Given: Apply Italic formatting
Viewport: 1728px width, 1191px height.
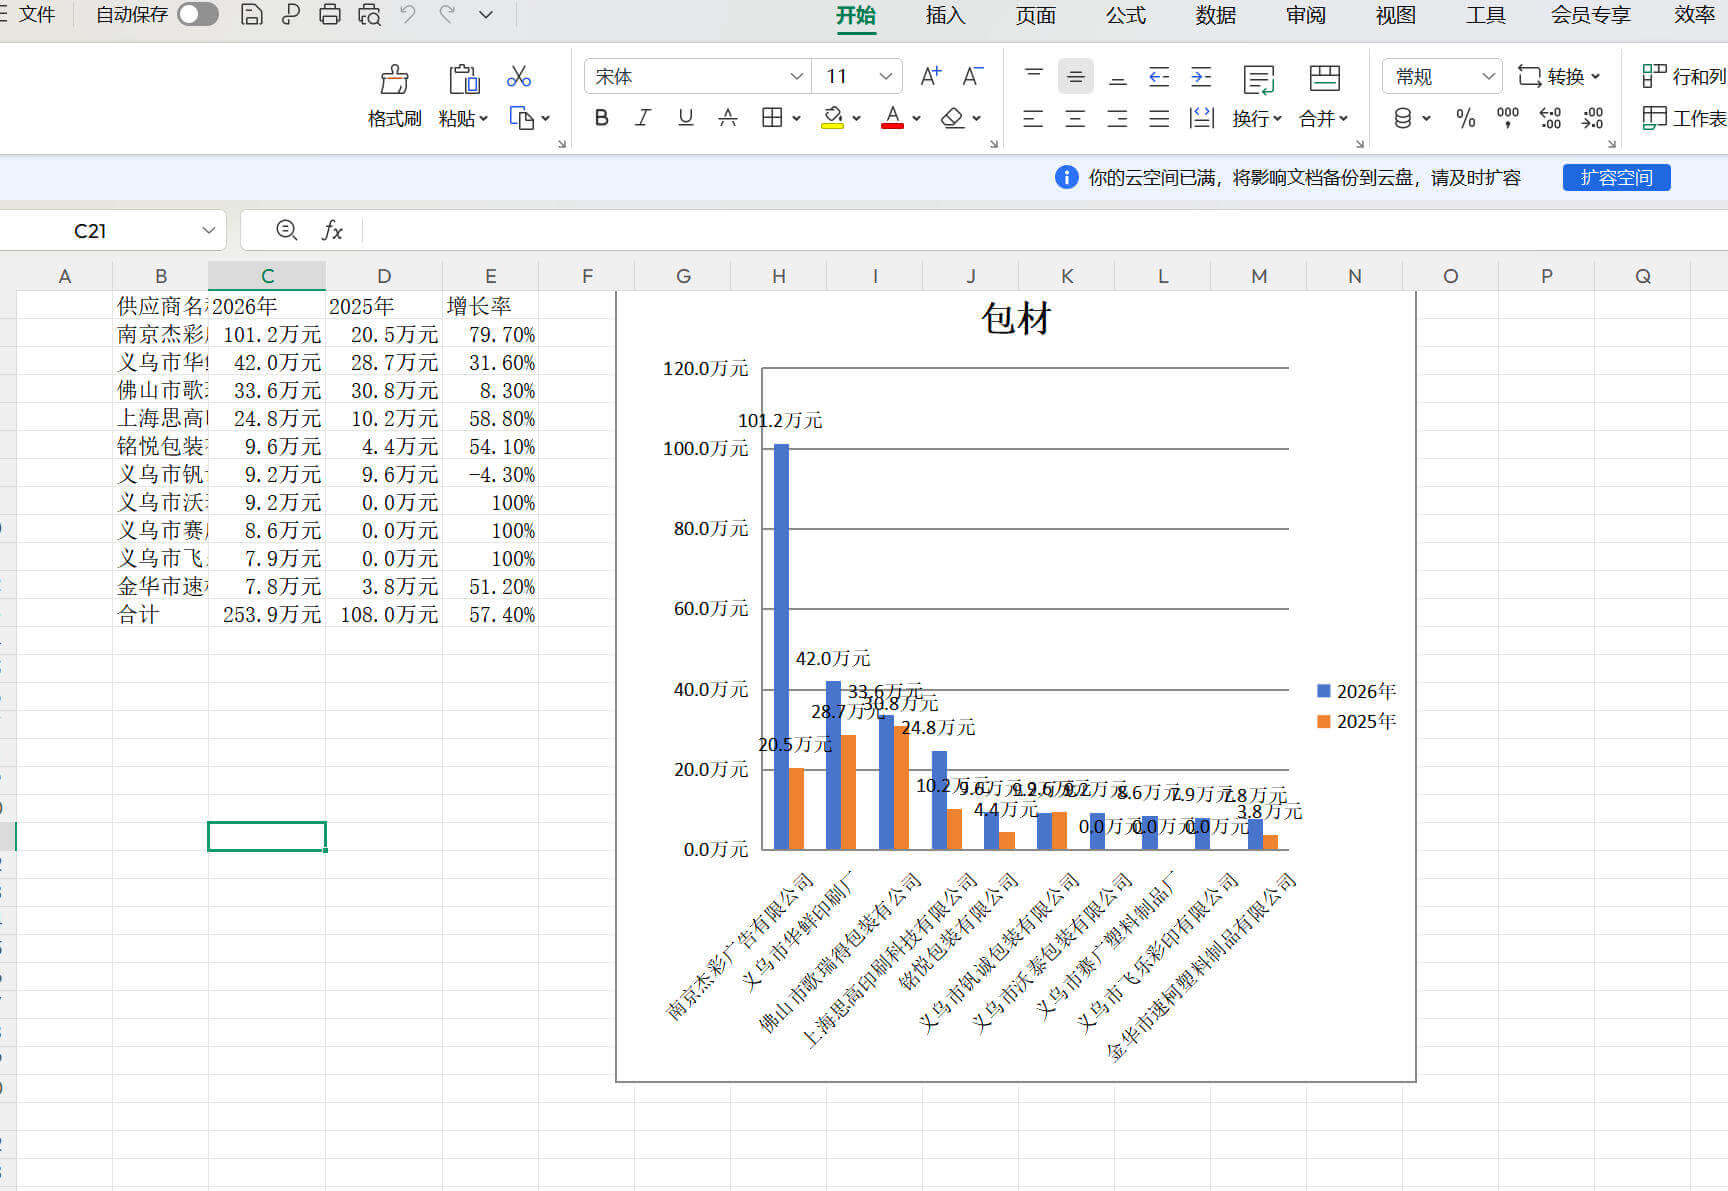Looking at the screenshot, I should tap(643, 118).
